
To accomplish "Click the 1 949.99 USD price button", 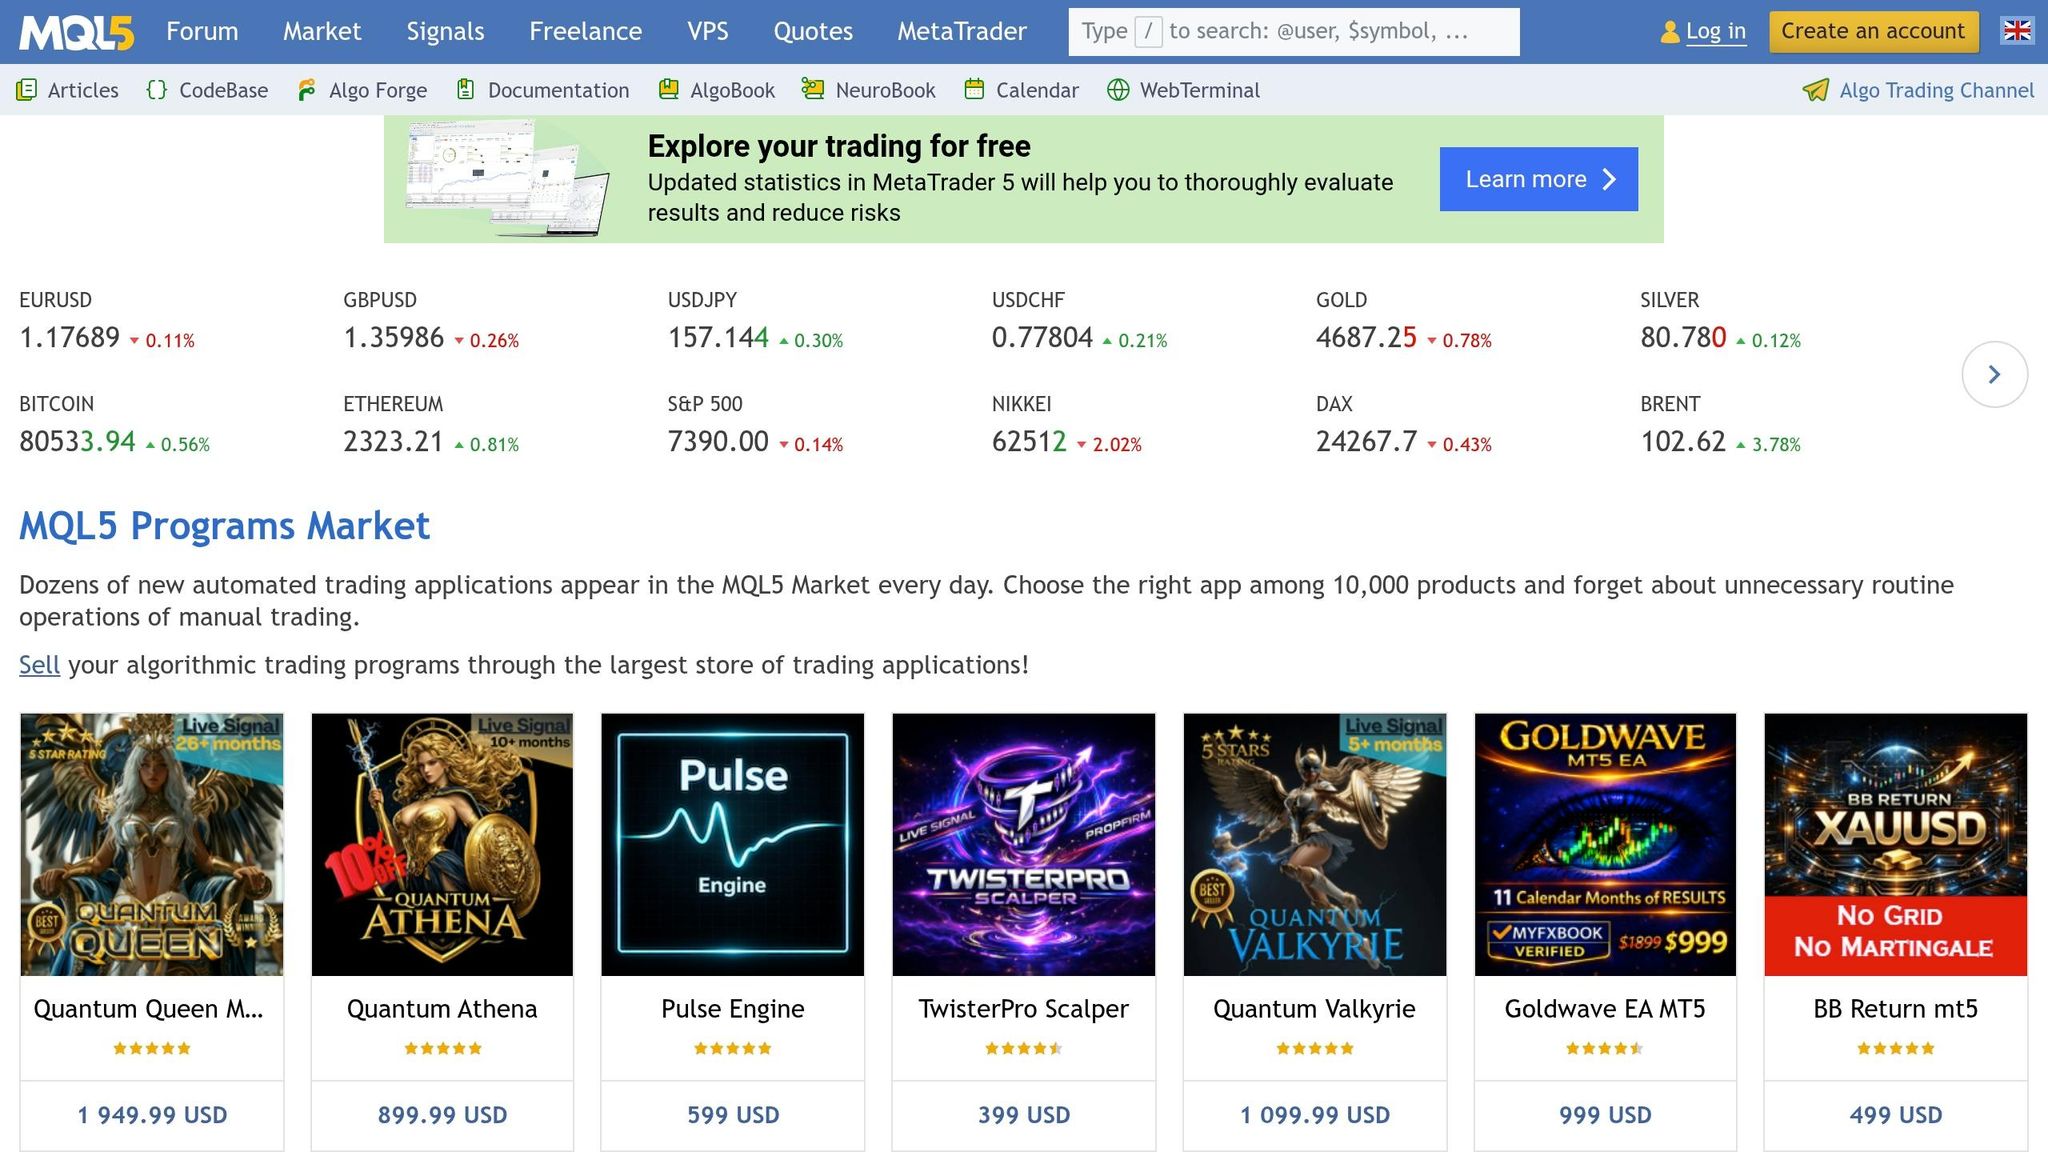I will pos(152,1115).
